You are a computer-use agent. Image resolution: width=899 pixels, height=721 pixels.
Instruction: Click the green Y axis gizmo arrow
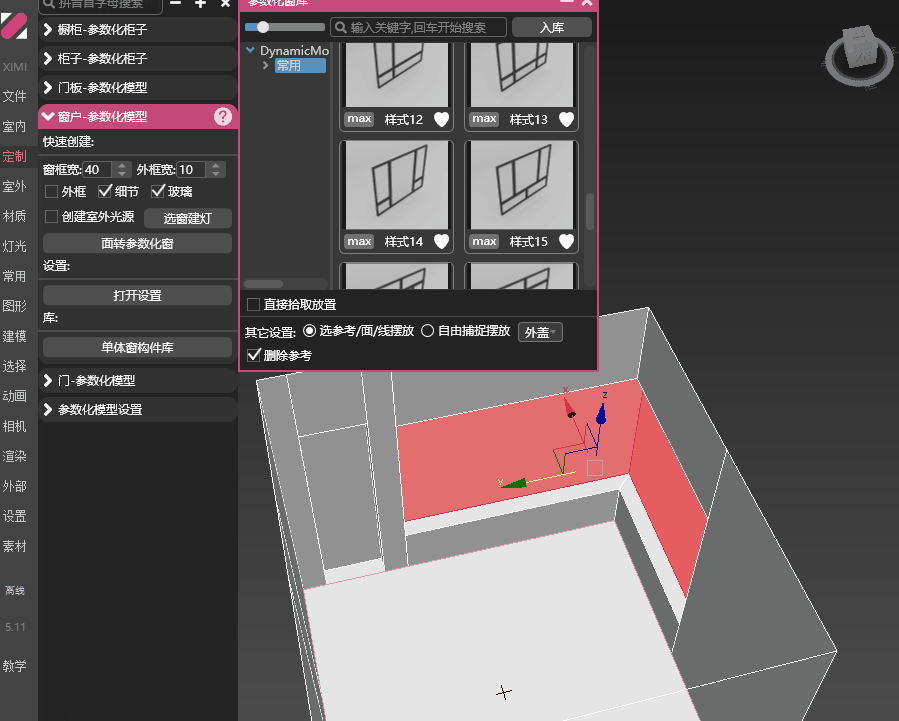[x=513, y=484]
